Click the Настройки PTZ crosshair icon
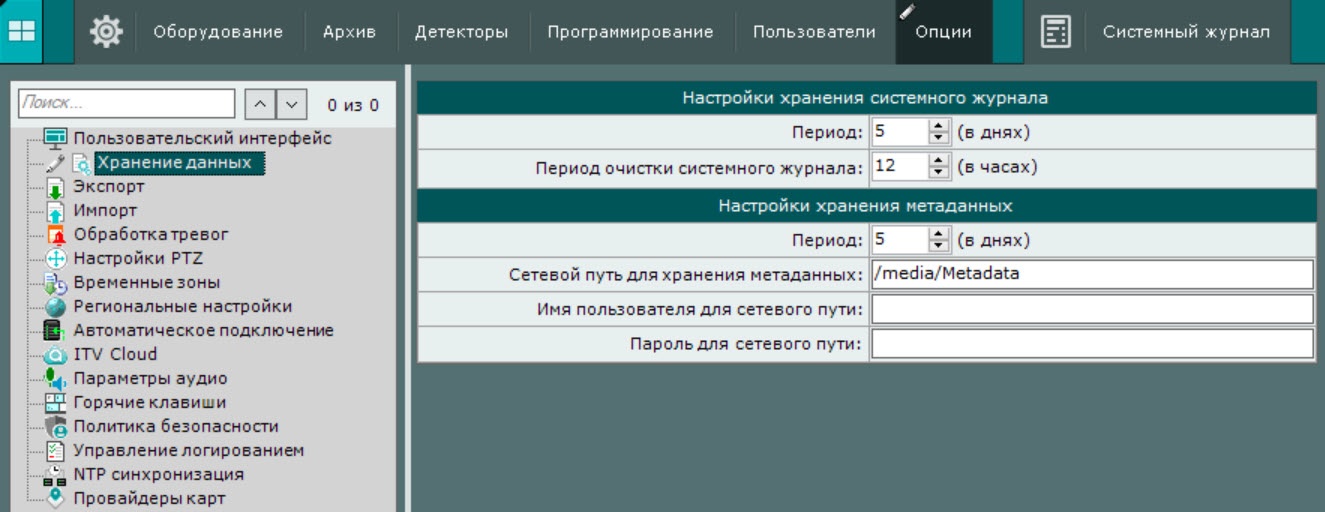This screenshot has height=512, width=1325. click(x=56, y=259)
